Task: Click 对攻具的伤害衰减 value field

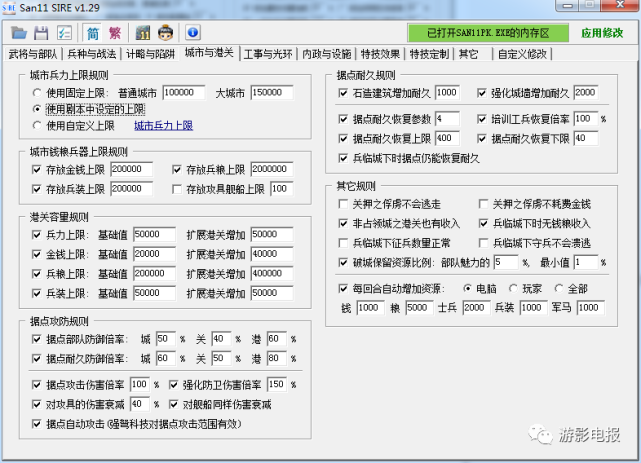Action: 140,404
